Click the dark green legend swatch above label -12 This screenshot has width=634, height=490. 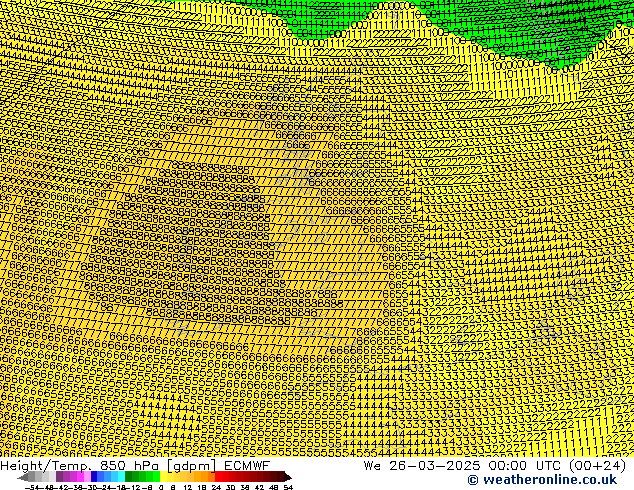[x=128, y=476]
